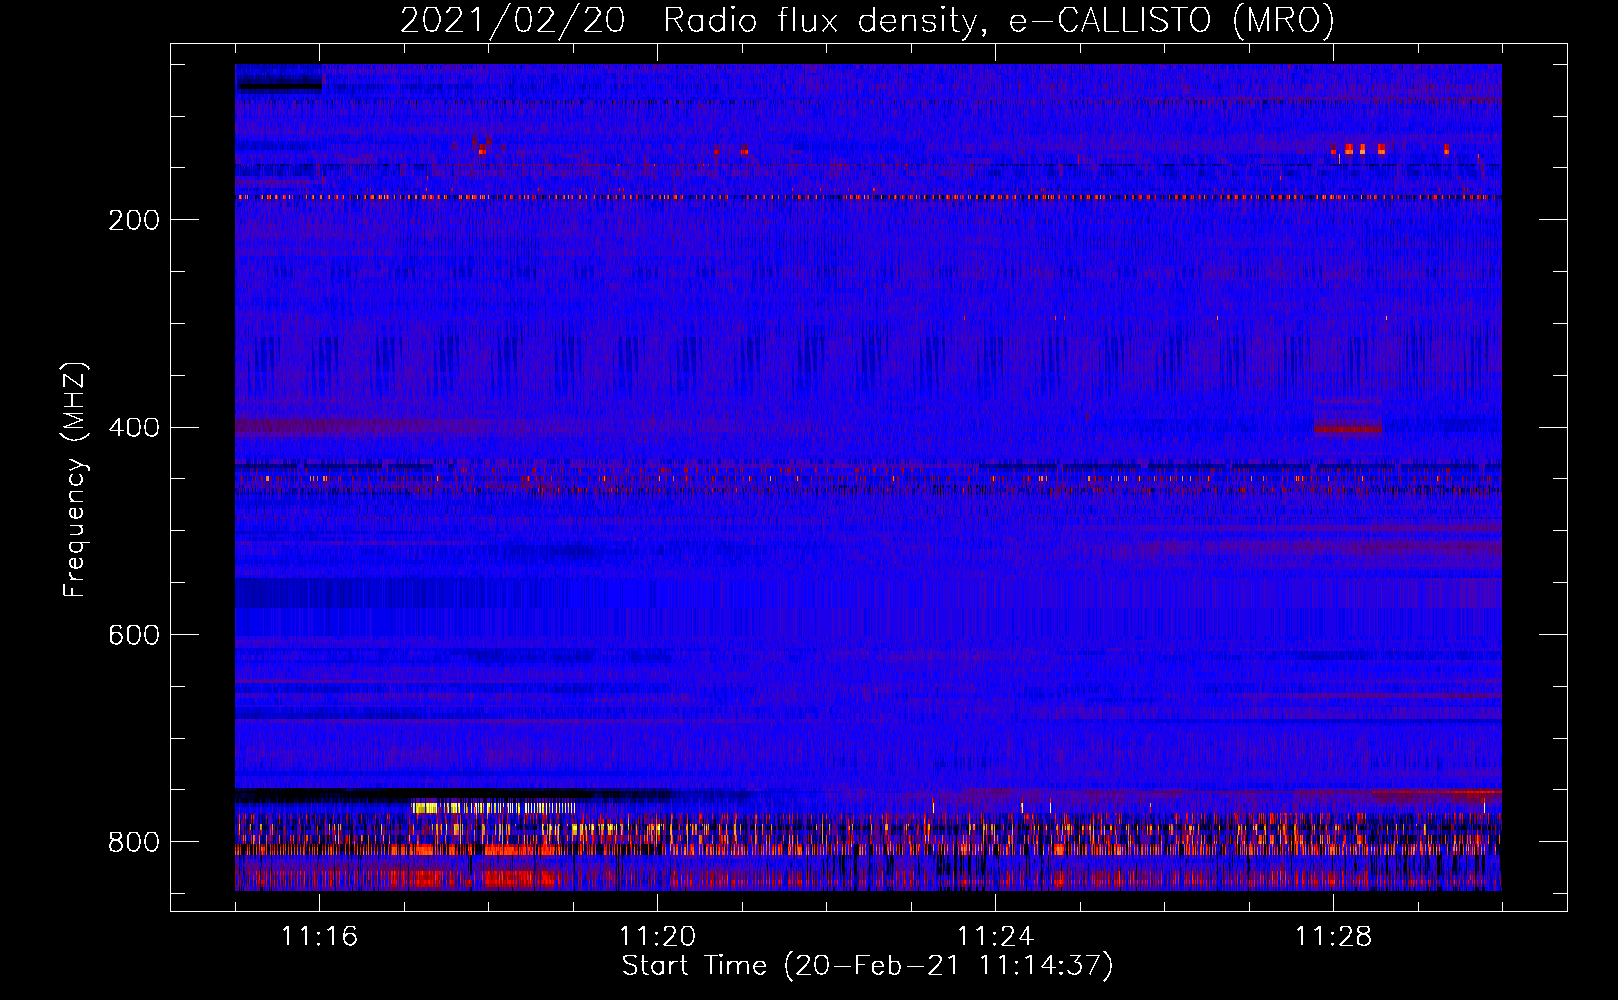
Task: Click the 11:28 time tick label
Action: pos(1333,937)
